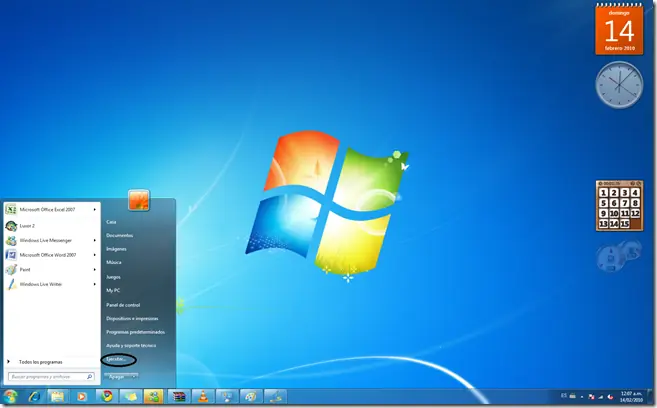The height and width of the screenshot is (408, 657).
Task: Expand Excel 2007 jump list arrow
Action: click(95, 209)
